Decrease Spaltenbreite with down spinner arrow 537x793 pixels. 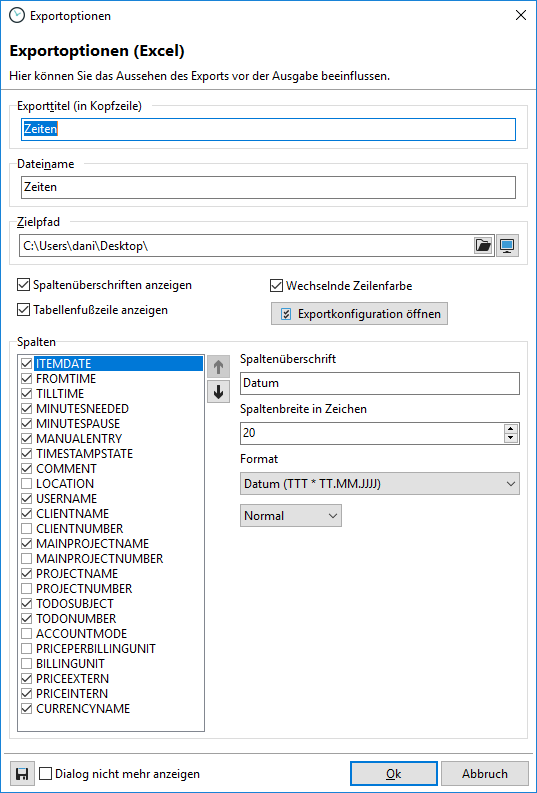pyautogui.click(x=511, y=438)
